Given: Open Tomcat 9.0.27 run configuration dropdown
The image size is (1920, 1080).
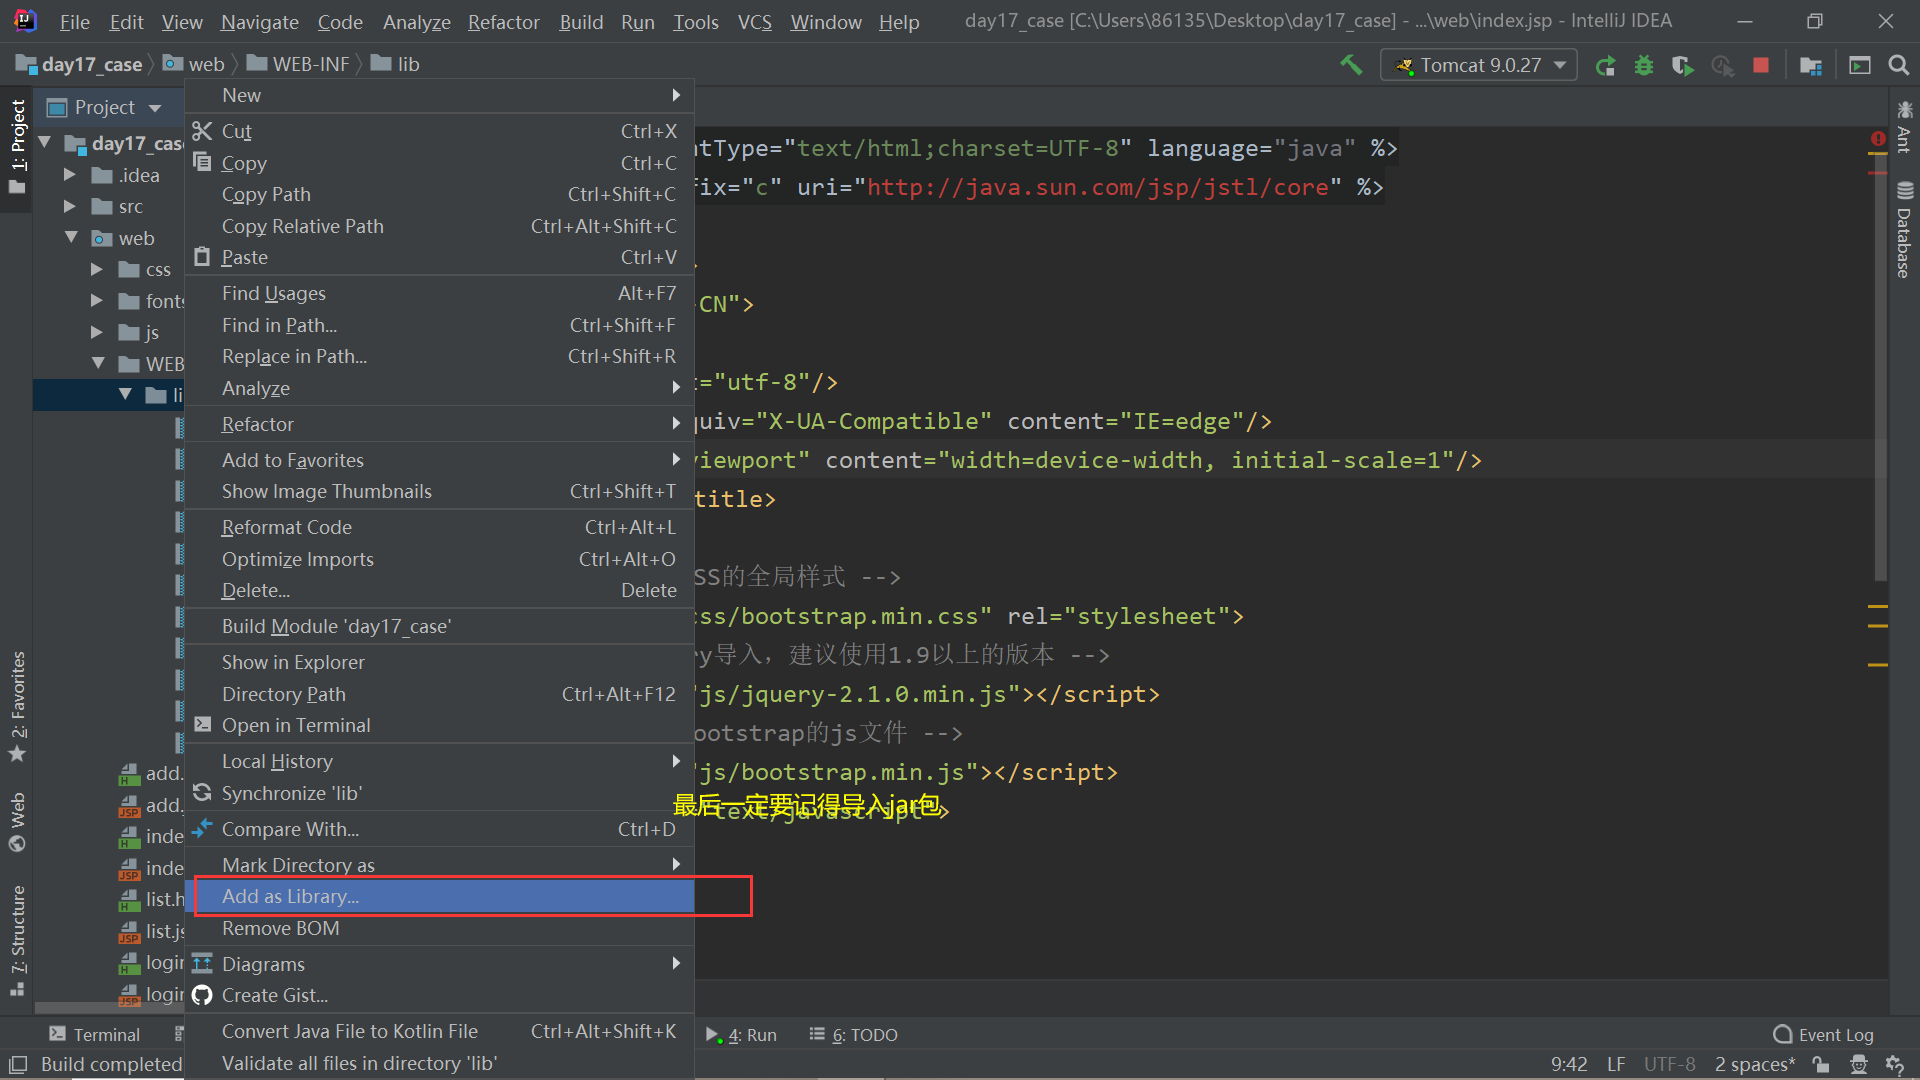Looking at the screenshot, I should click(x=1479, y=65).
